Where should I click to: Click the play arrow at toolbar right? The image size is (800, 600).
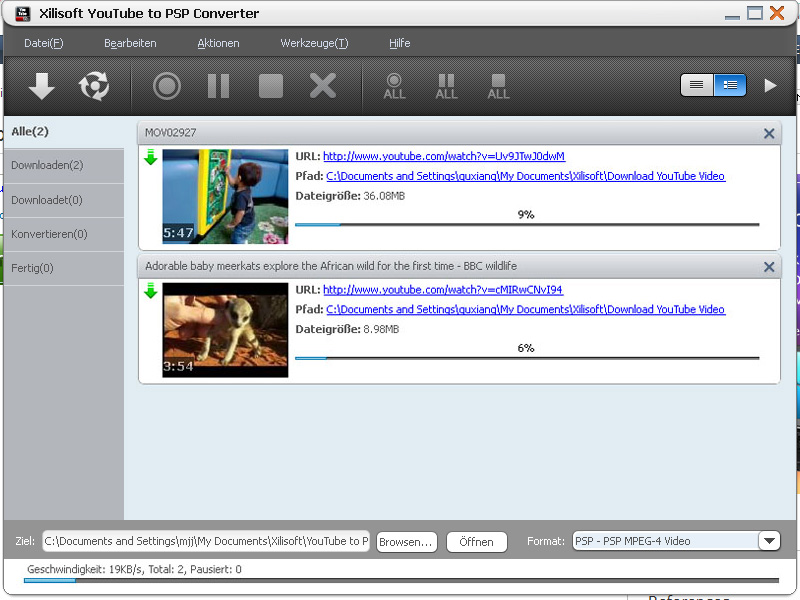coord(770,85)
